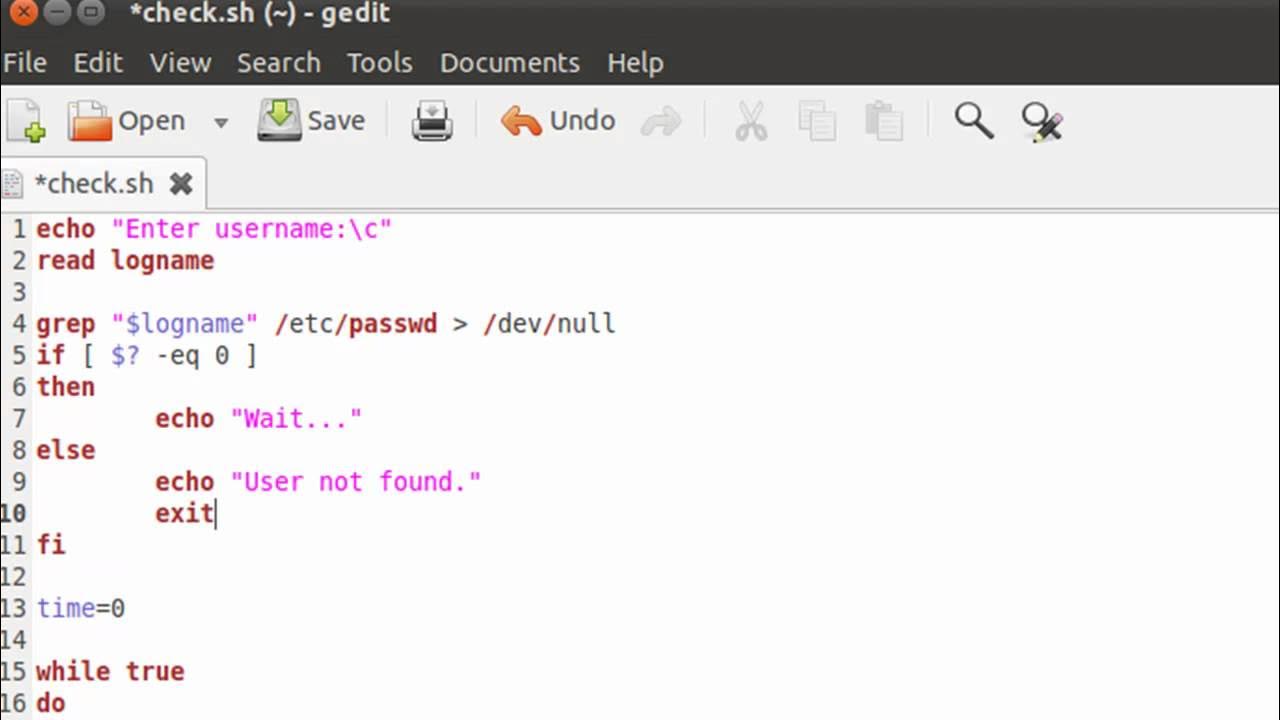Click the Redo arrow icon
Image resolution: width=1280 pixels, height=720 pixels.
click(660, 122)
